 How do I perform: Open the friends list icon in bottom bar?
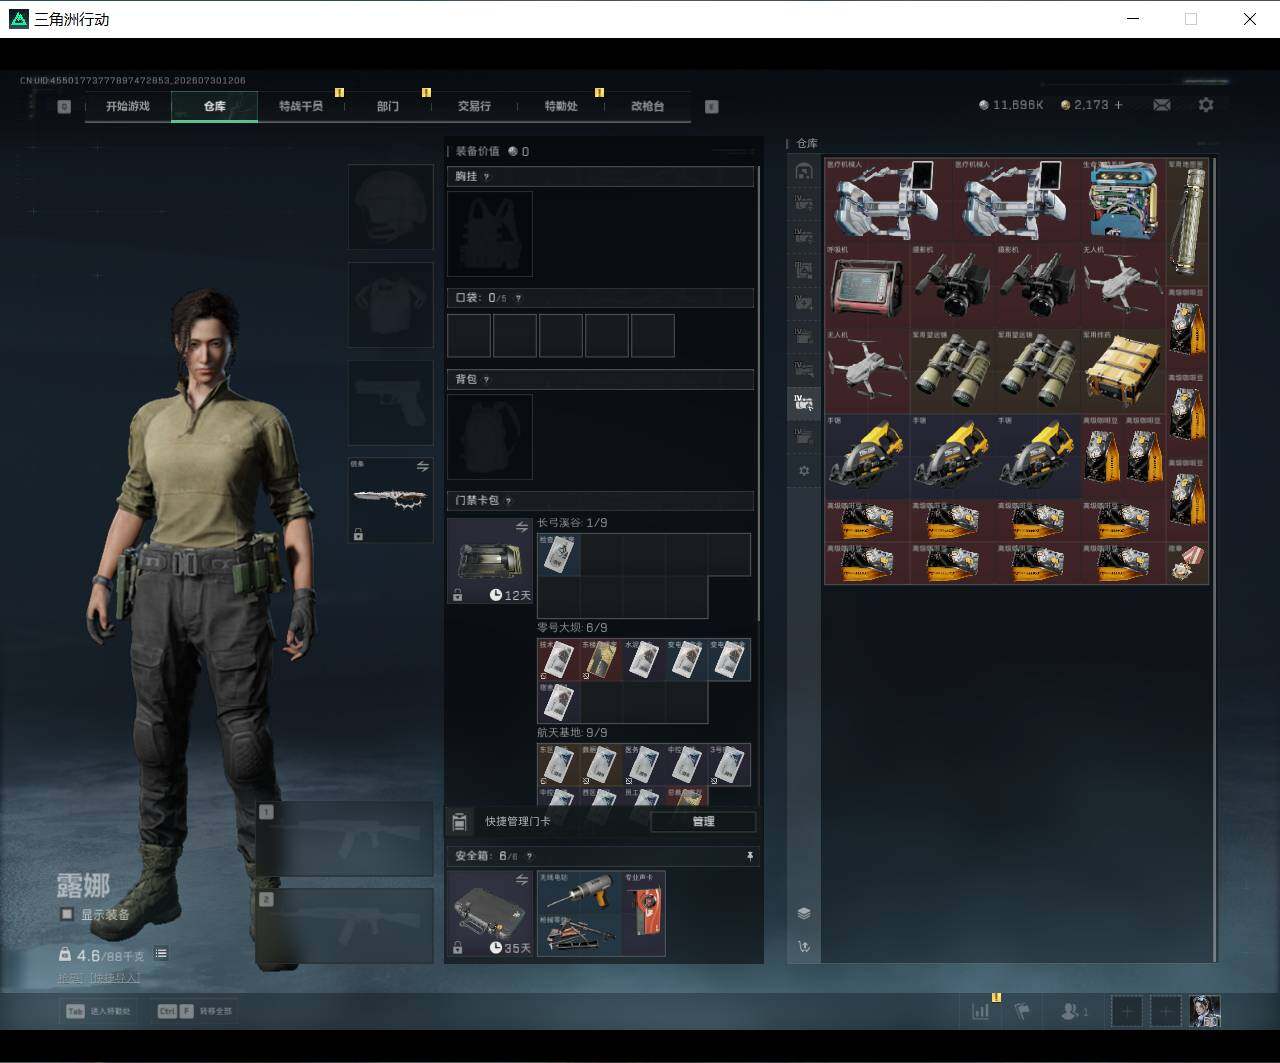[1074, 1011]
